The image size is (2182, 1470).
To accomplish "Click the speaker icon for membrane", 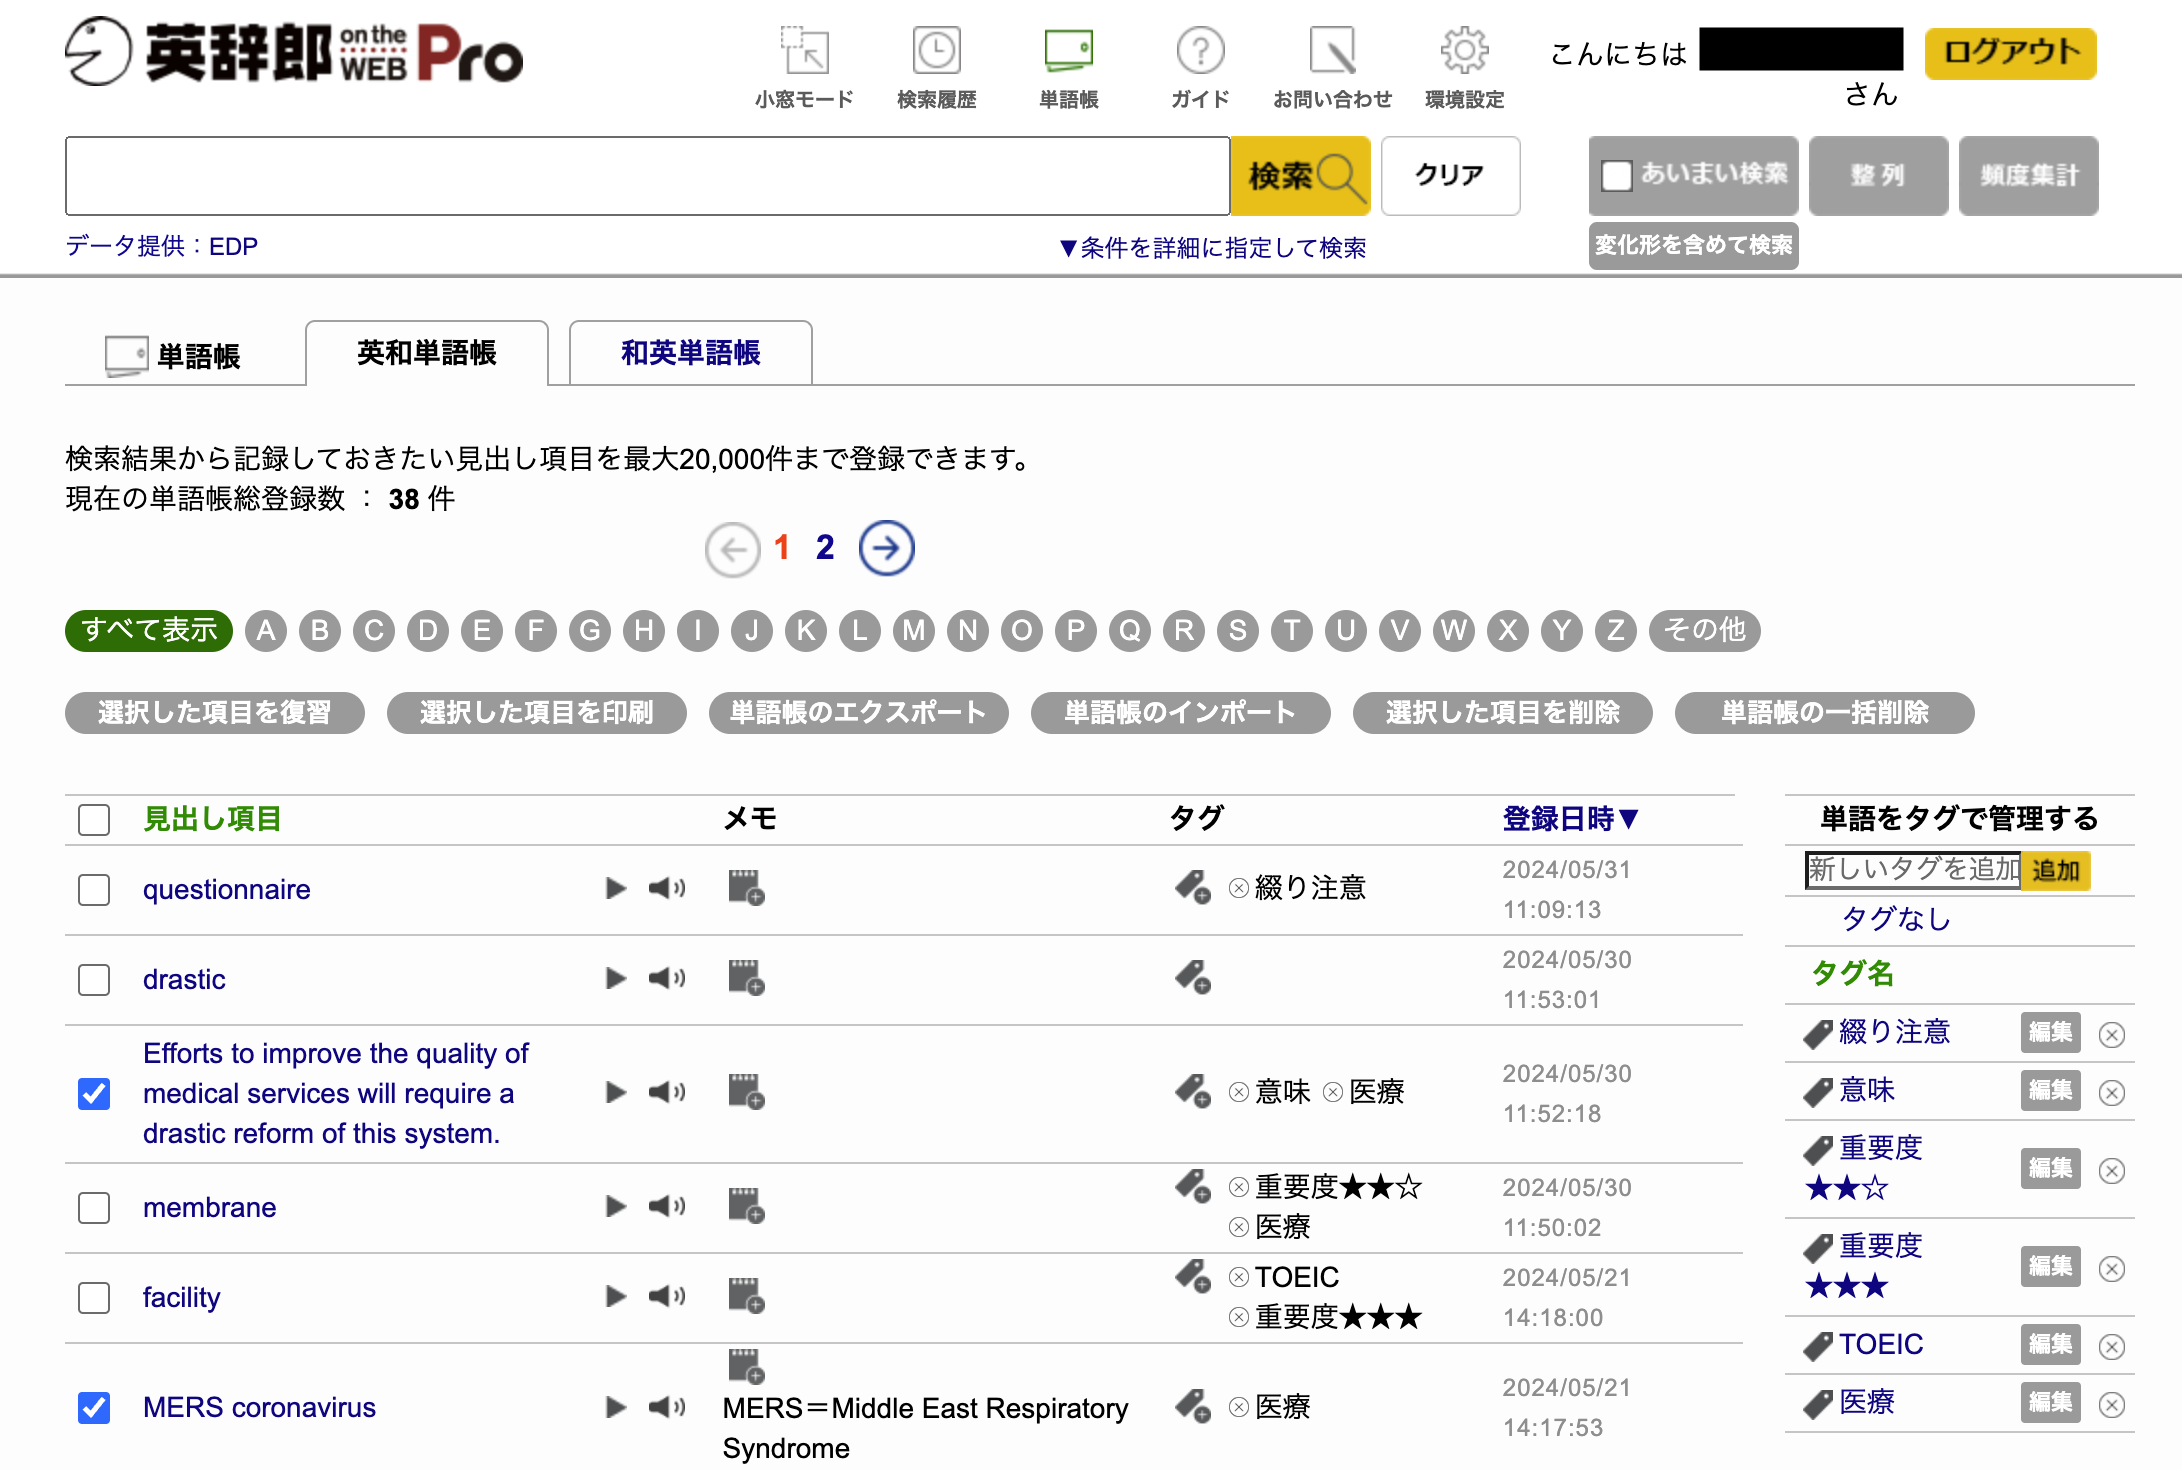I will click(667, 1206).
